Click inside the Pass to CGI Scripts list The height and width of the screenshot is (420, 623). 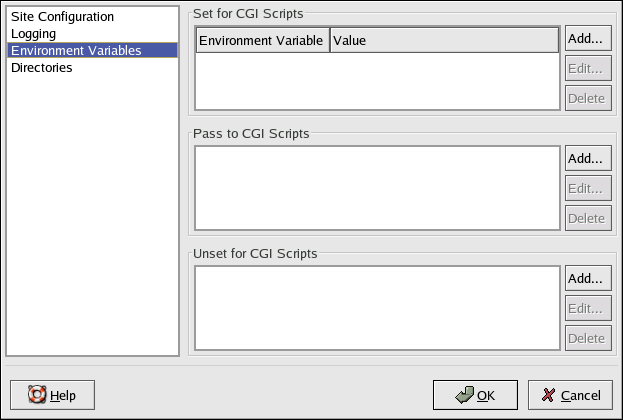click(x=376, y=188)
